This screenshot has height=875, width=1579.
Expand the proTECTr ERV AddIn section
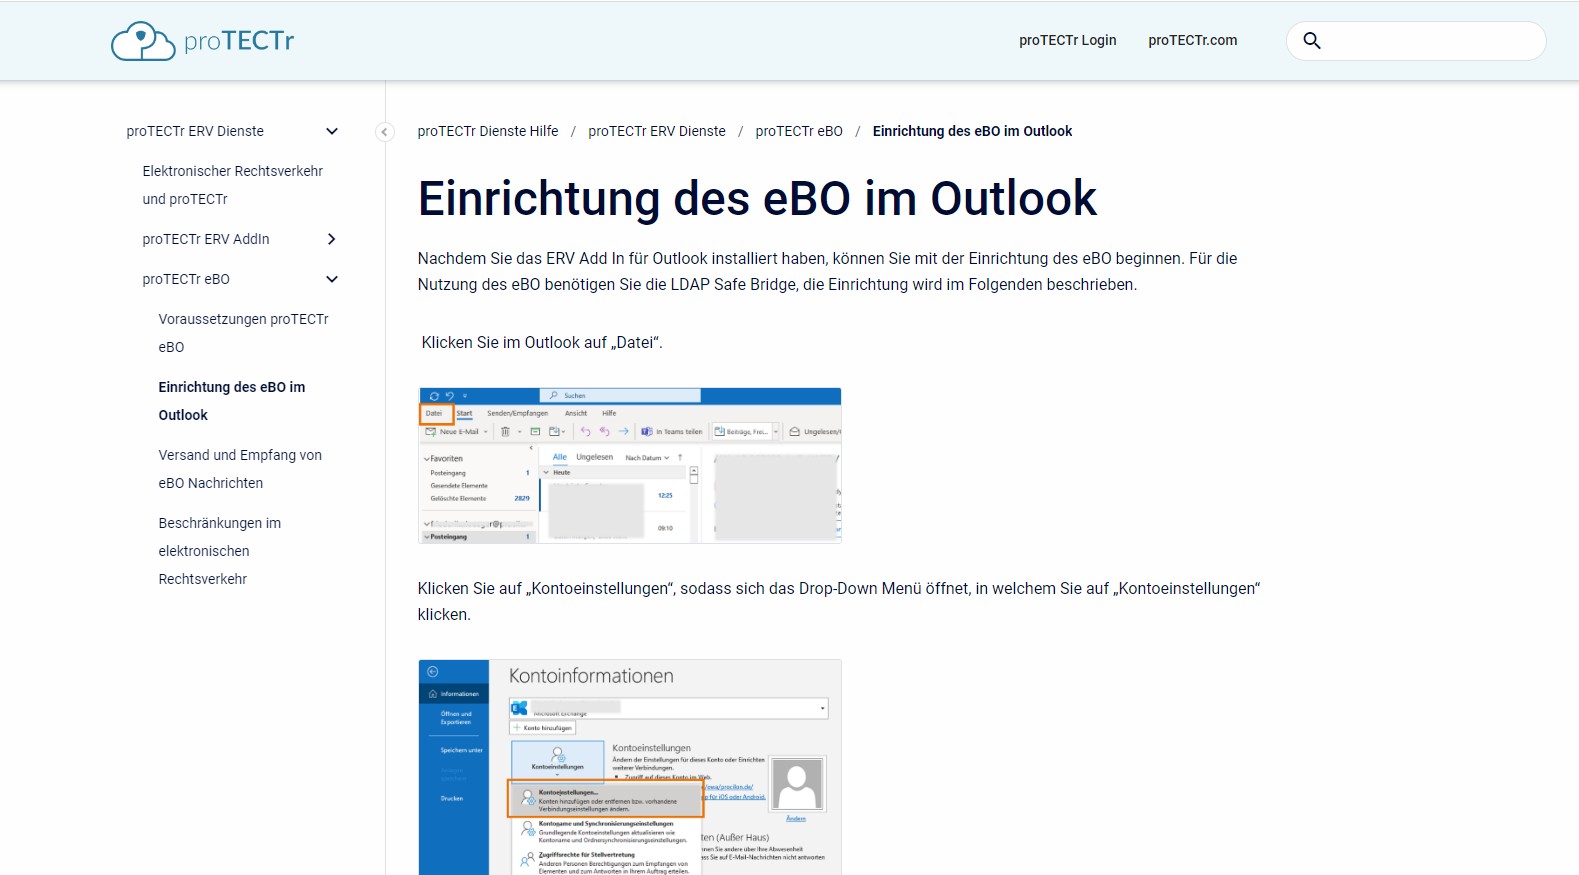(x=332, y=239)
